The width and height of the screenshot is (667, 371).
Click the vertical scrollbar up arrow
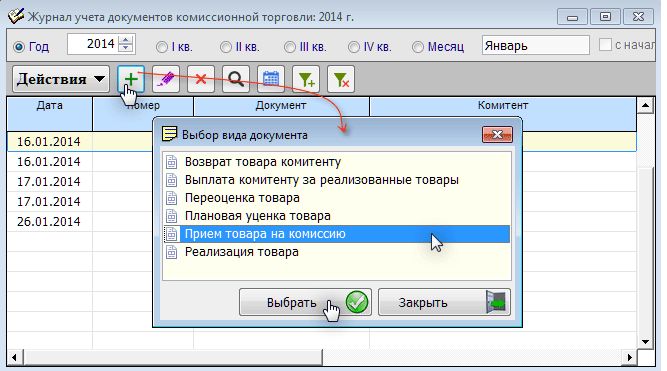pyautogui.click(x=645, y=105)
